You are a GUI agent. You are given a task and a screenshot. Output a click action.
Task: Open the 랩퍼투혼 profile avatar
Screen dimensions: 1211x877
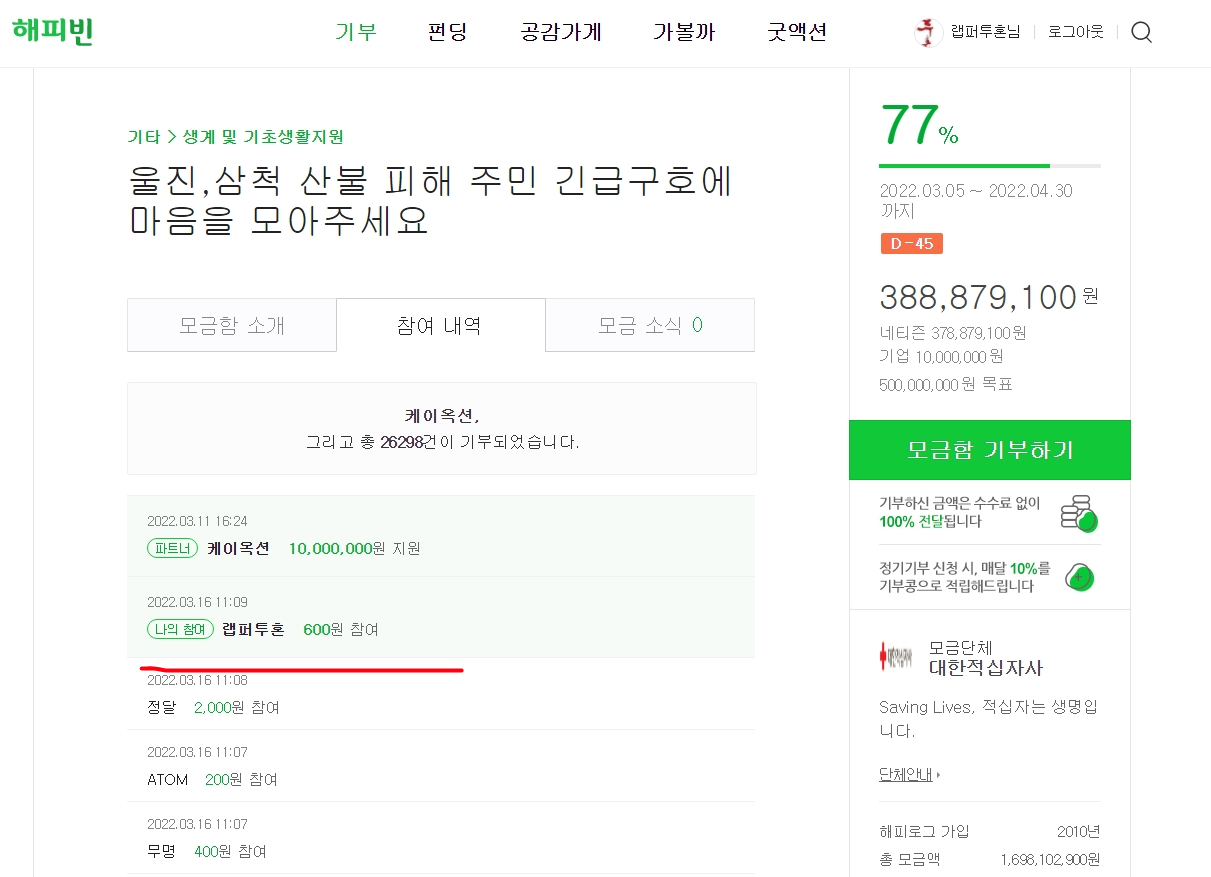(928, 32)
